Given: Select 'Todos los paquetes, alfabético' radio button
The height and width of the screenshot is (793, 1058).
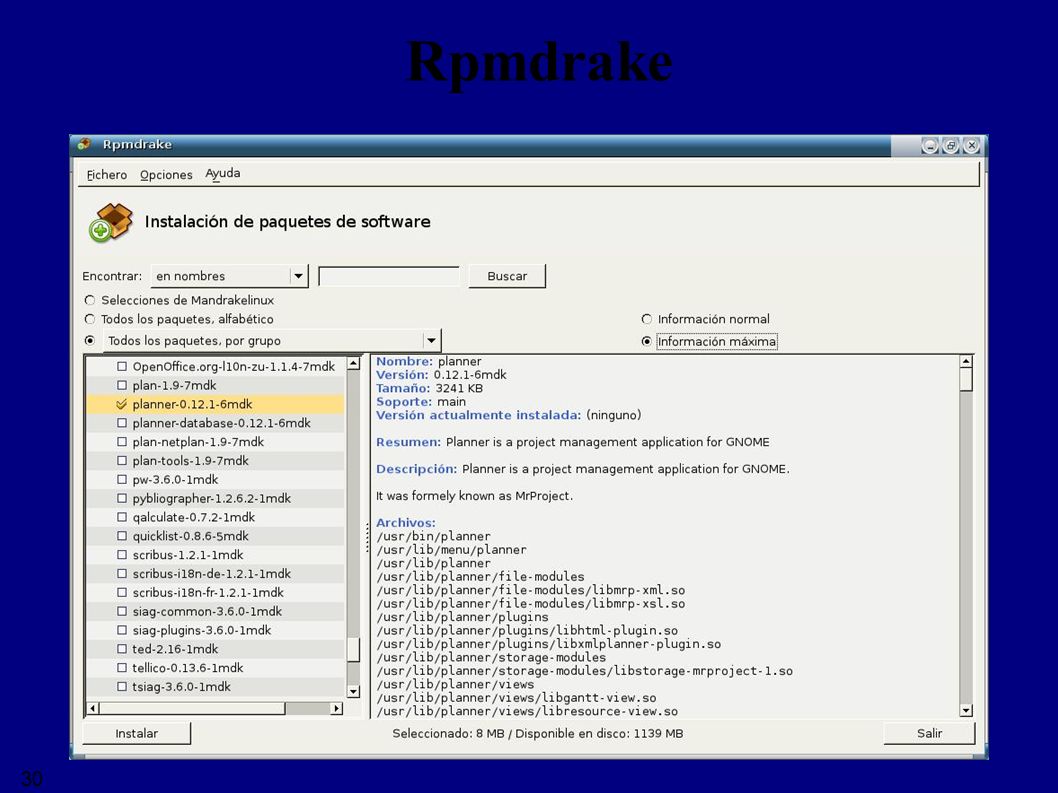Looking at the screenshot, I should pos(90,319).
